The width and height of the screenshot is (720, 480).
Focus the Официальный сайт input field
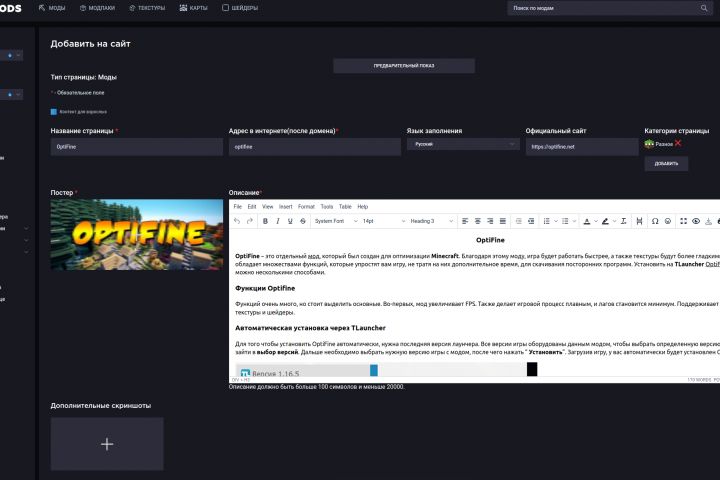(x=582, y=147)
